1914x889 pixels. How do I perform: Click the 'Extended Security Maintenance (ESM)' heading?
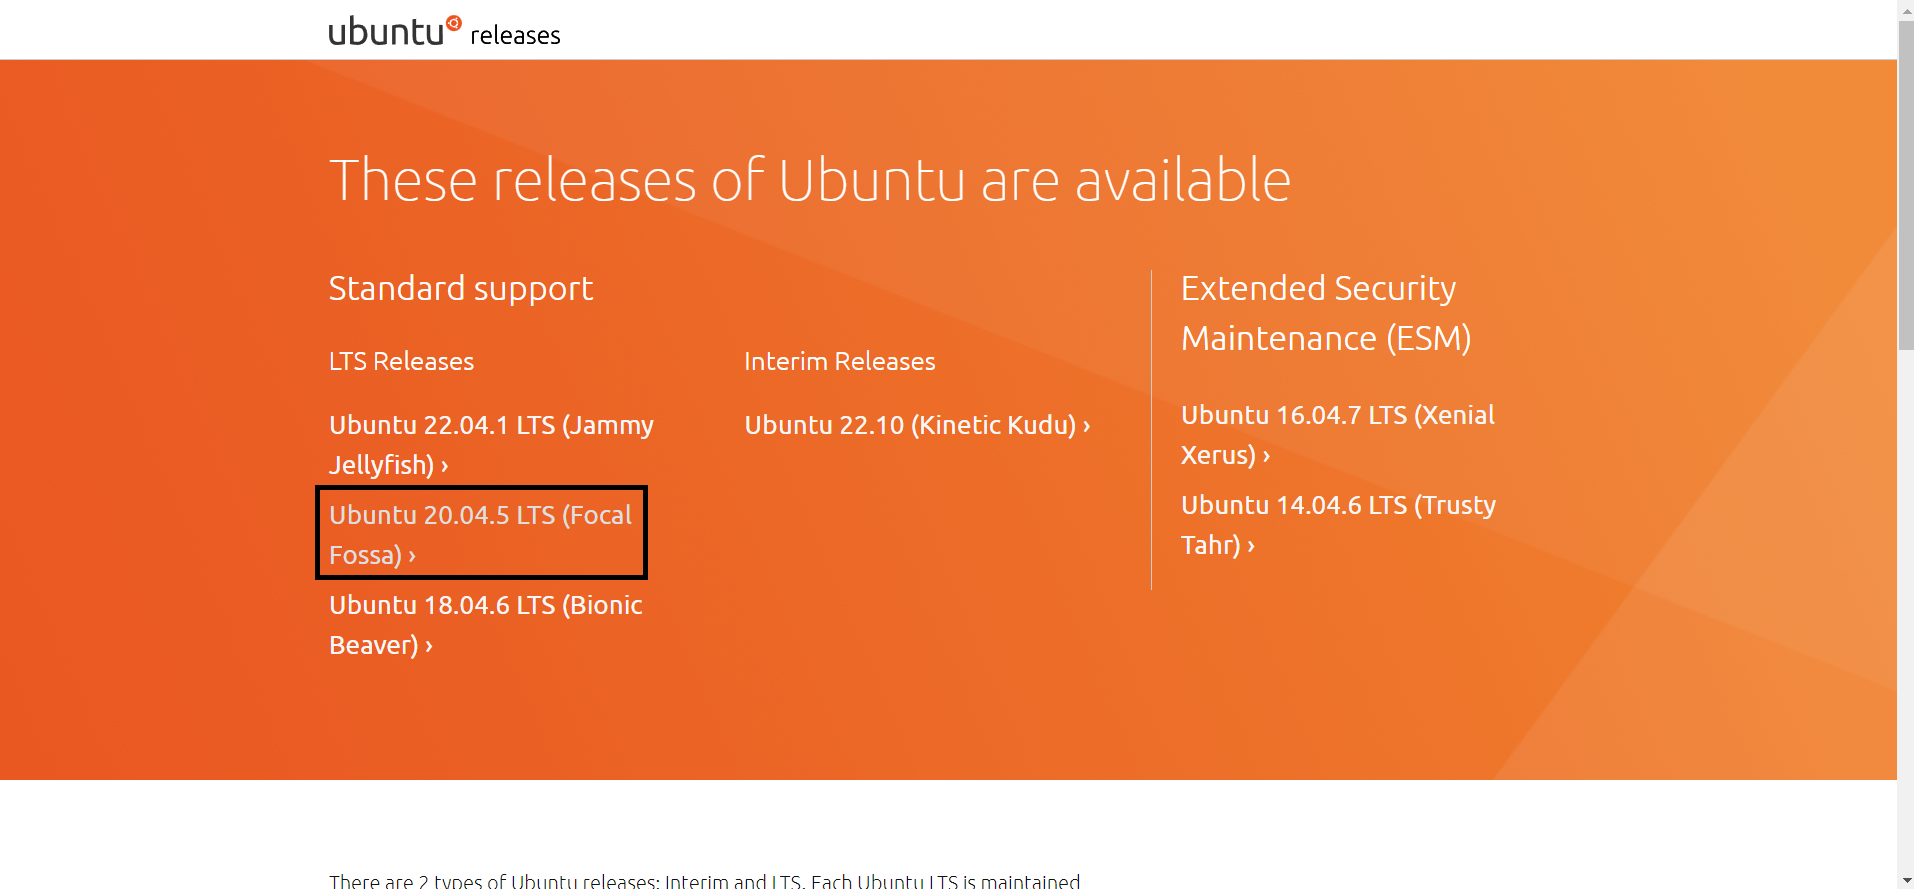(1326, 313)
